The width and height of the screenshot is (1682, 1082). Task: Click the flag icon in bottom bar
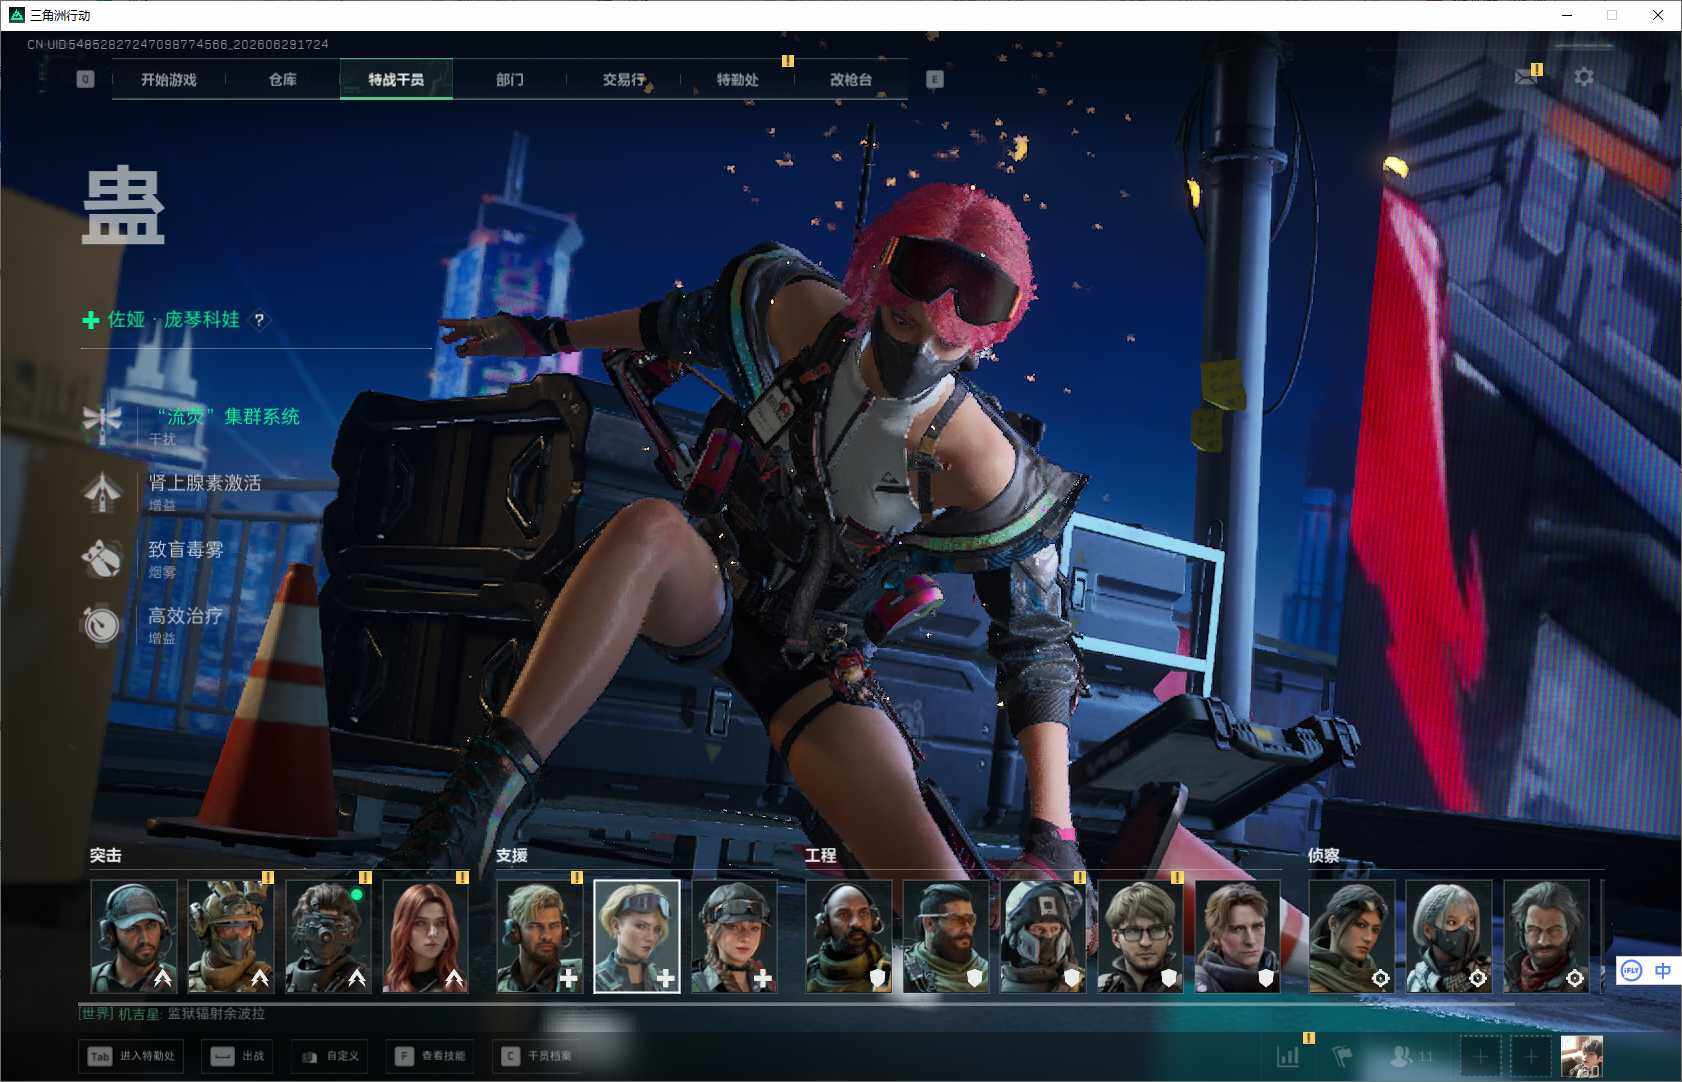[1342, 1055]
